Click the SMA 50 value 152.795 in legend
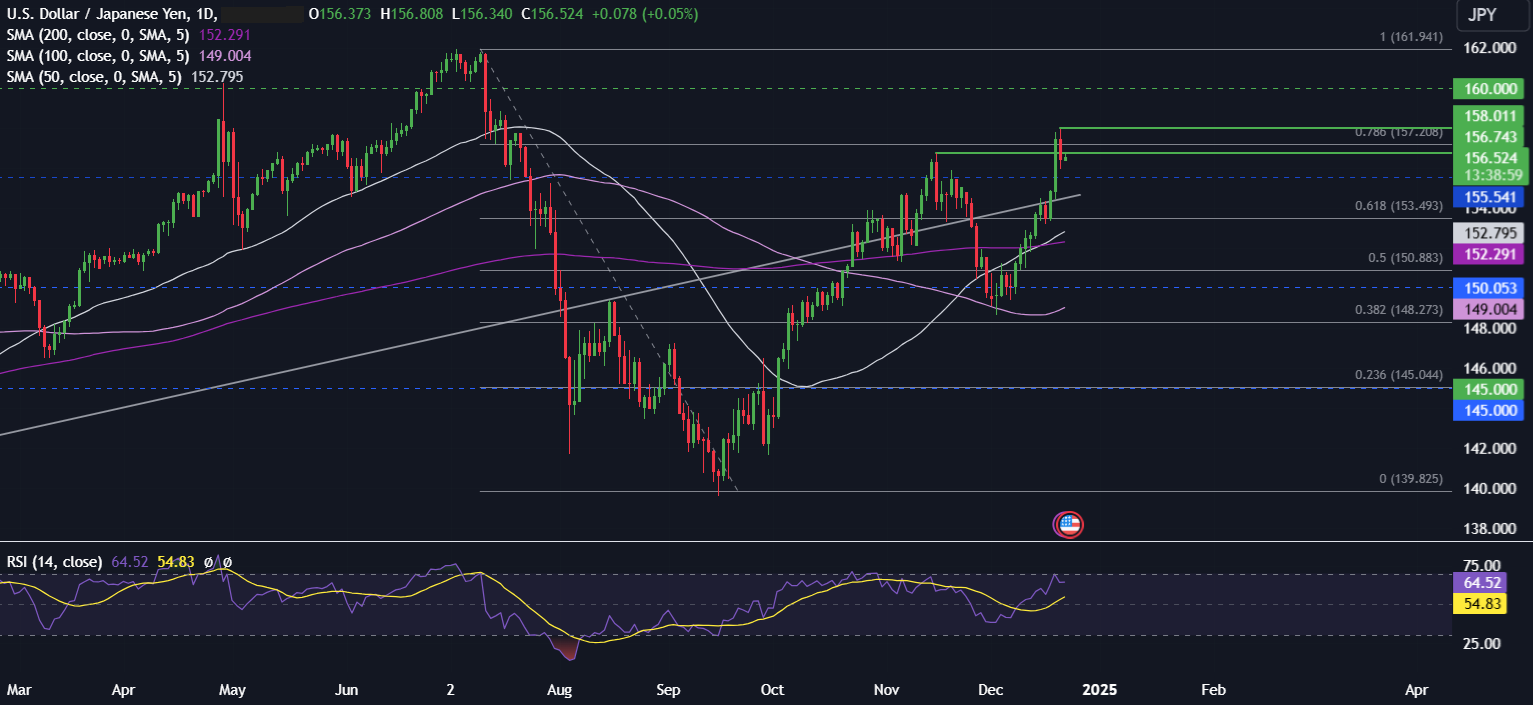Image resolution: width=1533 pixels, height=705 pixels. click(215, 77)
